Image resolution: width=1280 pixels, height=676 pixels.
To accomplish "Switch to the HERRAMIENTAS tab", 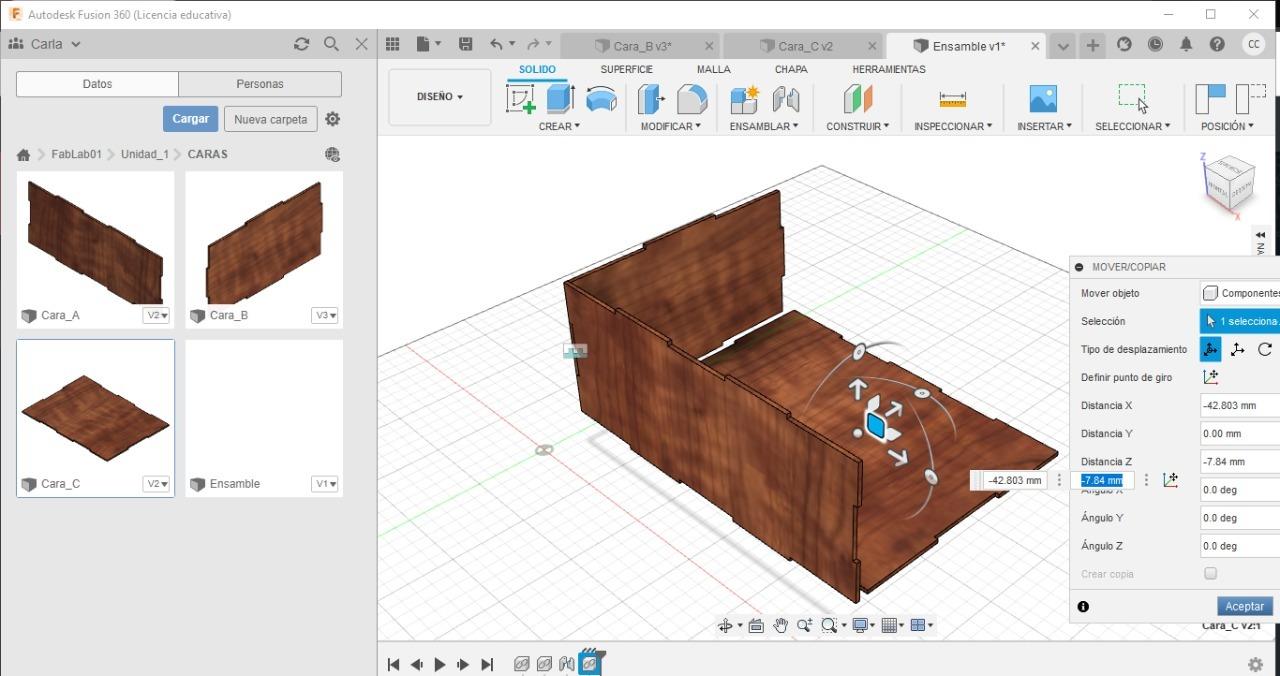I will 889,69.
